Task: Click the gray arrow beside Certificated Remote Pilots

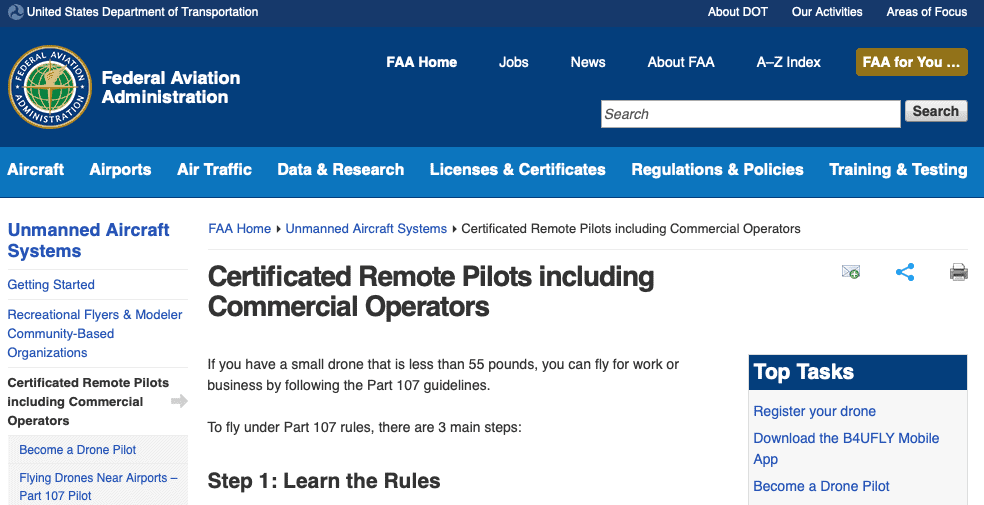Action: [179, 401]
